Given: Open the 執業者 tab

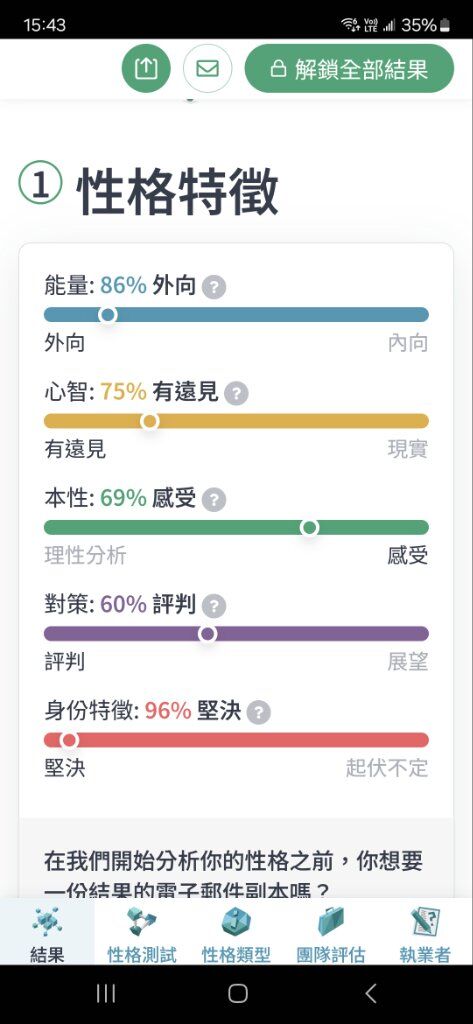Looking at the screenshot, I should click(x=425, y=932).
